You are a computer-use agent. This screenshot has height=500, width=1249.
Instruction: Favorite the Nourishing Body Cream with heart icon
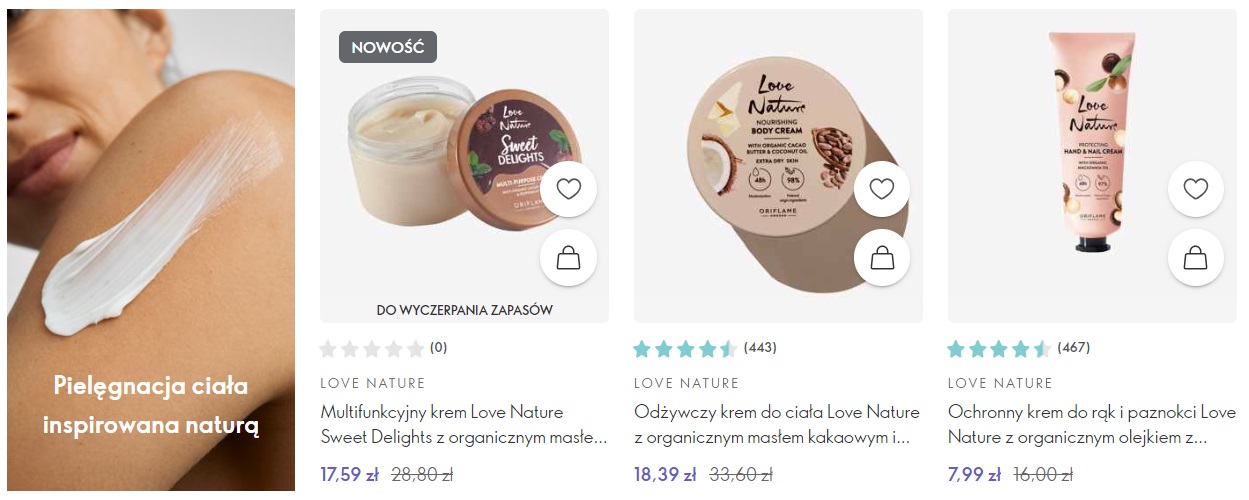(x=882, y=189)
